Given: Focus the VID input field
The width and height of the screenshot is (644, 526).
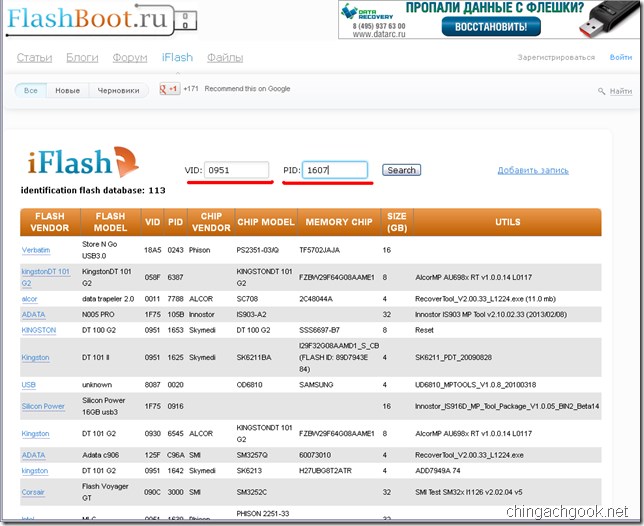Looking at the screenshot, I should [x=237, y=170].
